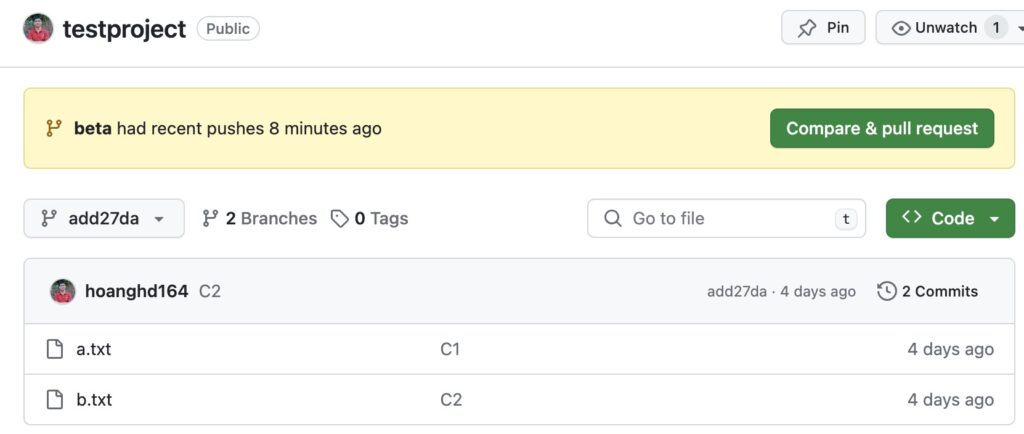Focus the Go to file search field
Viewport: 1024px width, 434px height.
click(x=726, y=219)
